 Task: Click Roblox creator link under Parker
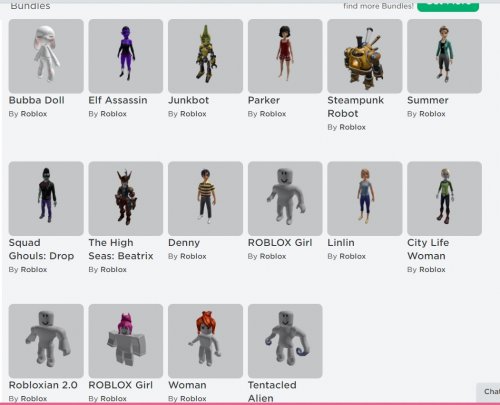[x=273, y=114]
